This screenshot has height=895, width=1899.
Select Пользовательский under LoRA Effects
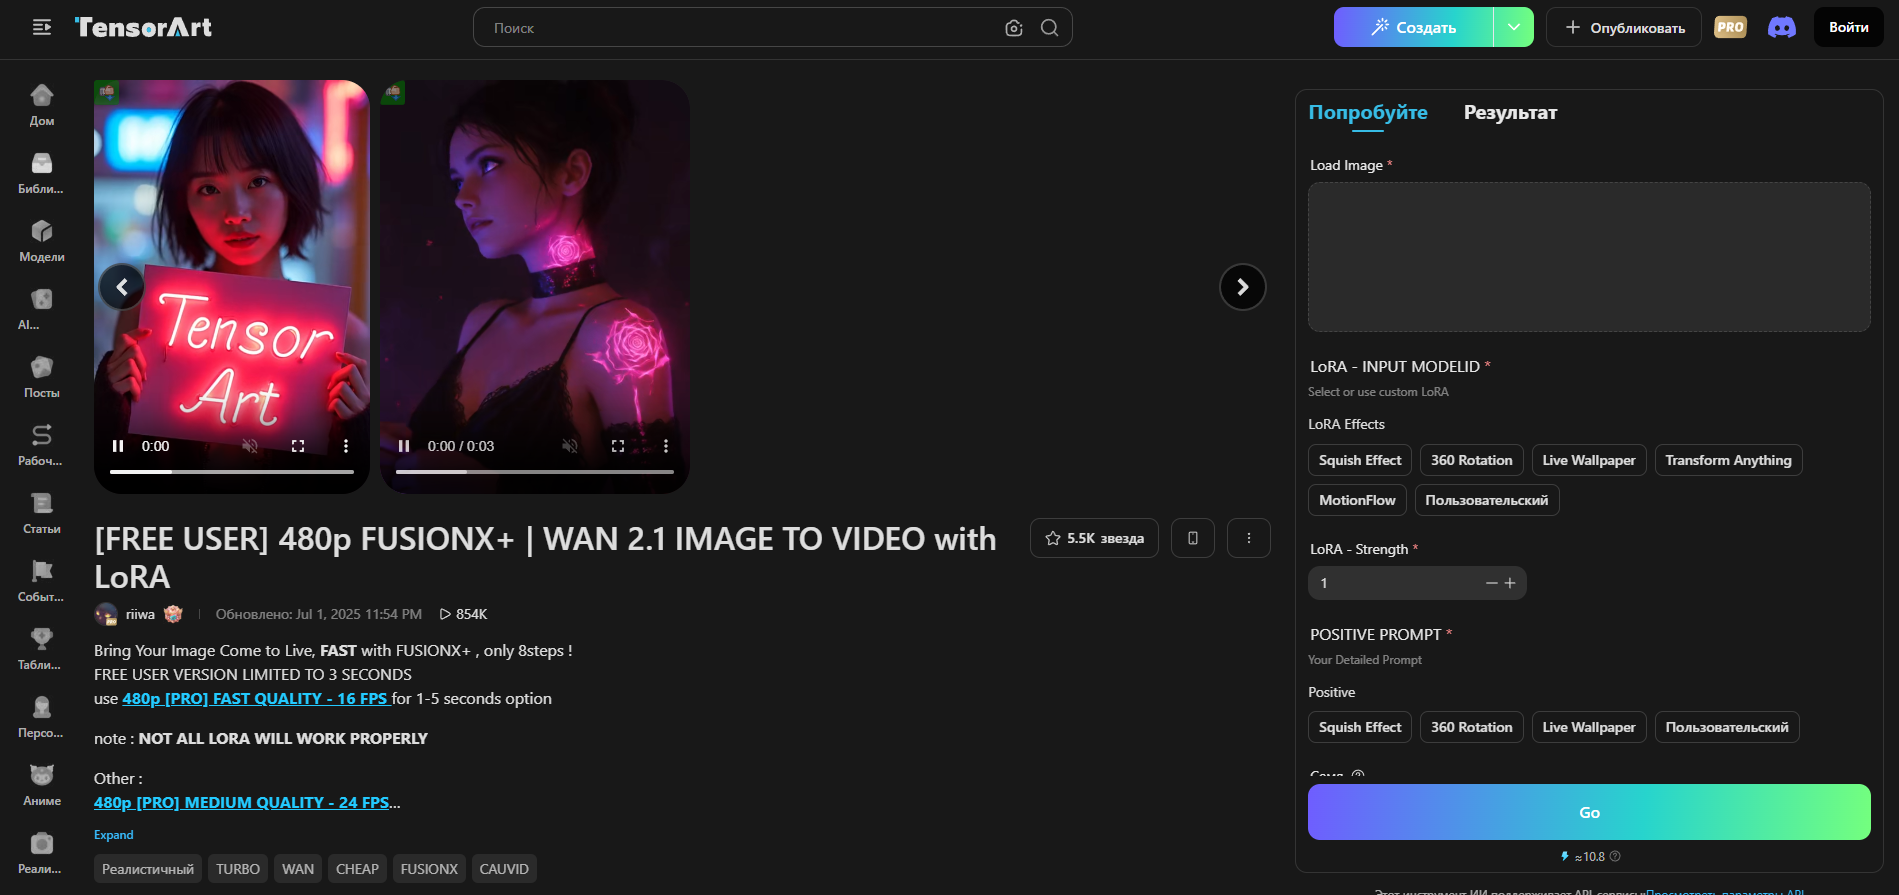coord(1487,500)
